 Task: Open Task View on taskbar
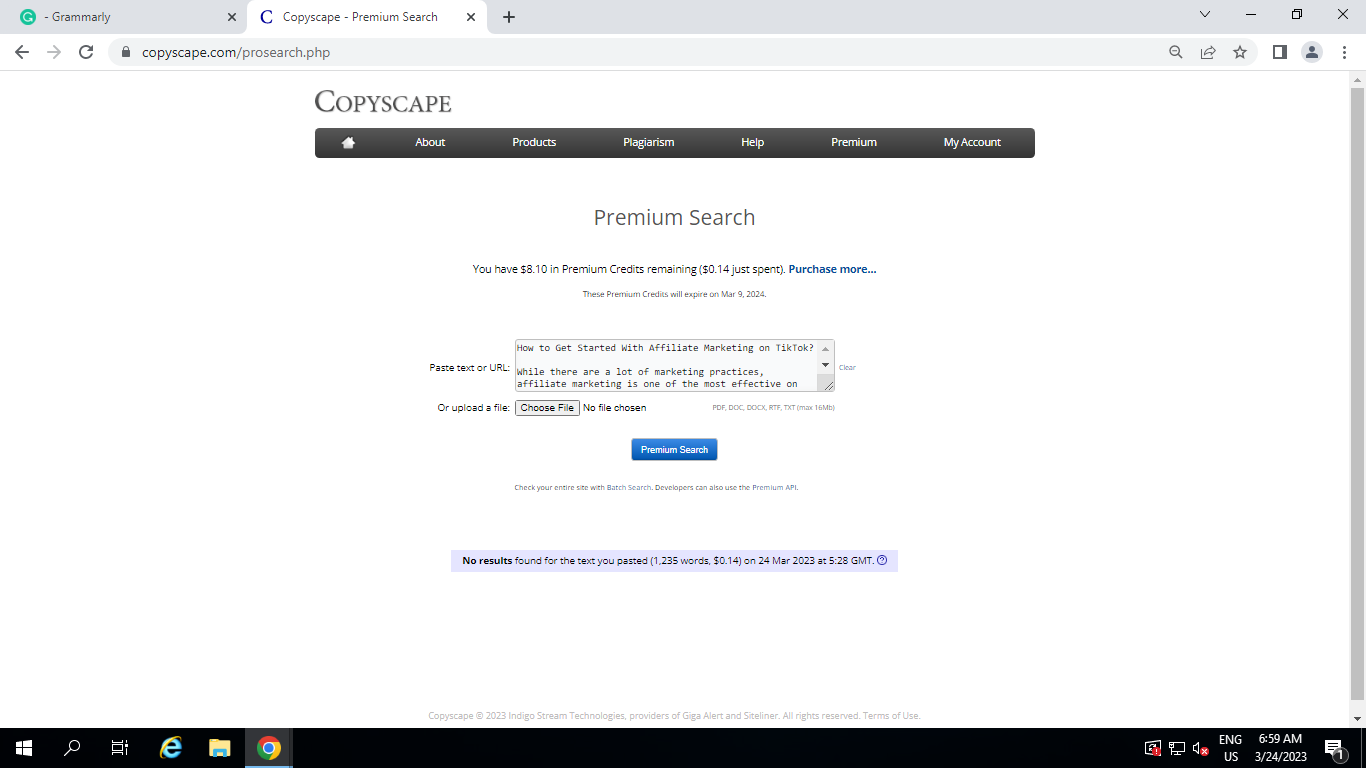(120, 748)
